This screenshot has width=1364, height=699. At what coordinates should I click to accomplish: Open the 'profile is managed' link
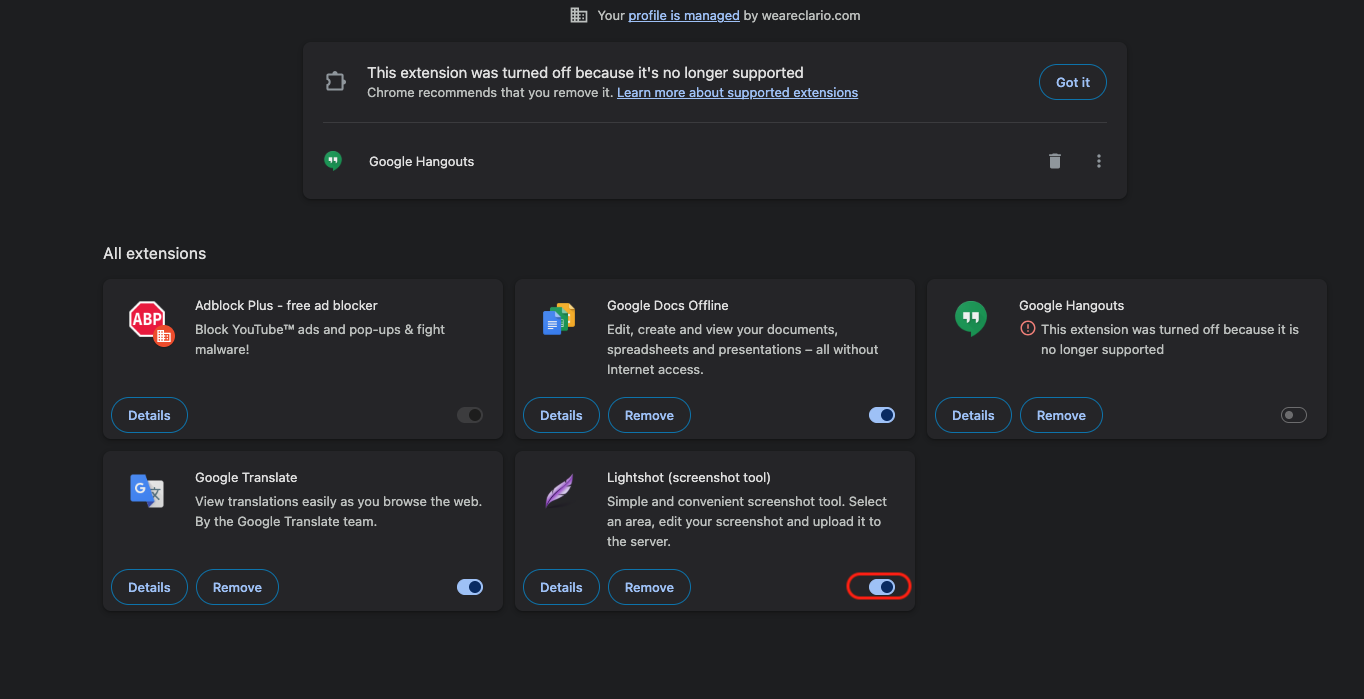tap(684, 15)
